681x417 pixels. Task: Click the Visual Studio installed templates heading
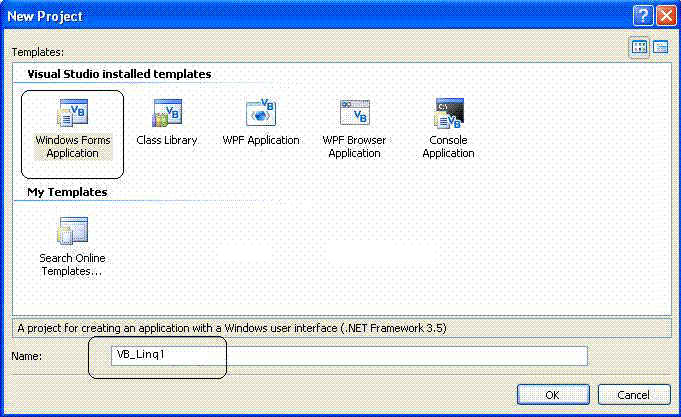coord(119,74)
